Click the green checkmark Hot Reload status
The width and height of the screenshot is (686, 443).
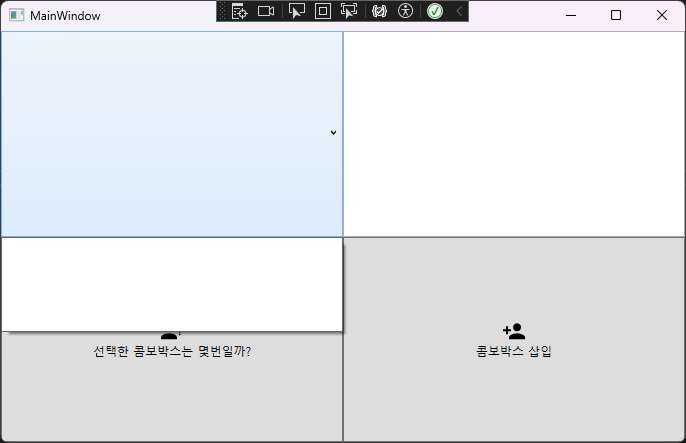coord(435,11)
